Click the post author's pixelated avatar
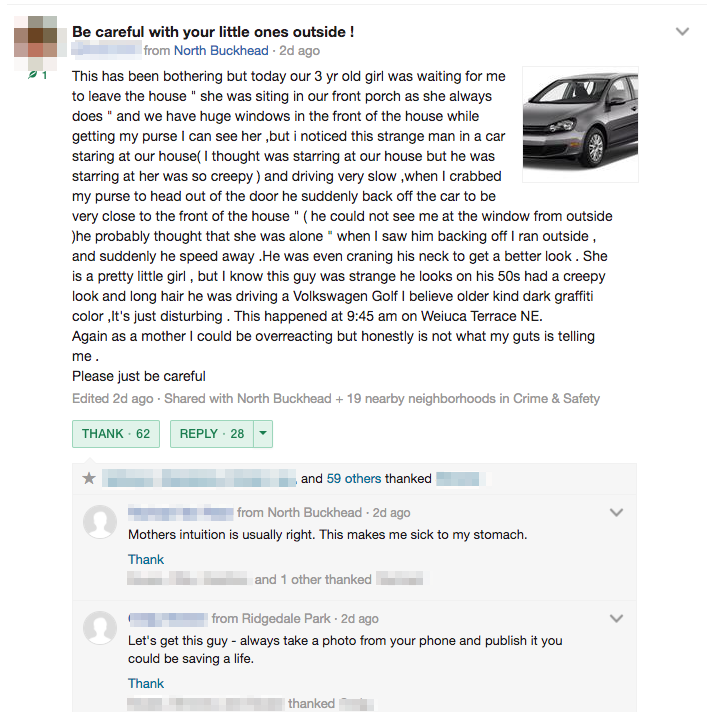The height and width of the screenshot is (712, 712). click(36, 42)
